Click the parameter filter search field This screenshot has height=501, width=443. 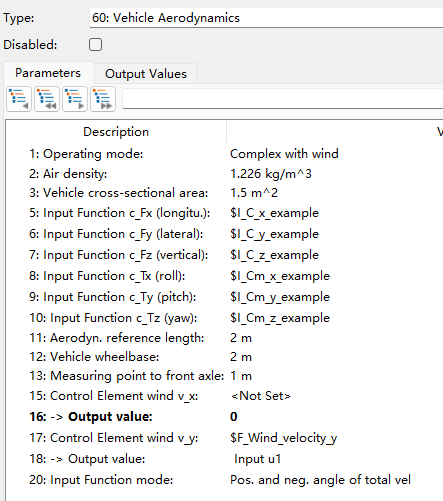coord(283,99)
